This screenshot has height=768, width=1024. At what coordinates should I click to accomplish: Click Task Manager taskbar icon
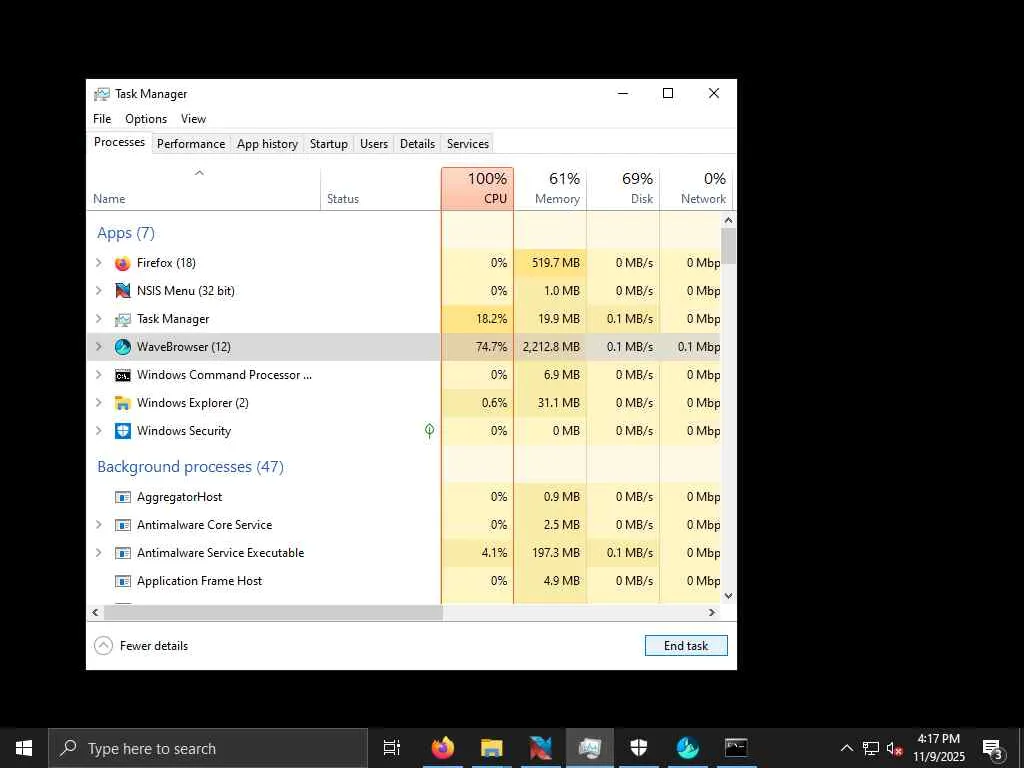tap(590, 748)
